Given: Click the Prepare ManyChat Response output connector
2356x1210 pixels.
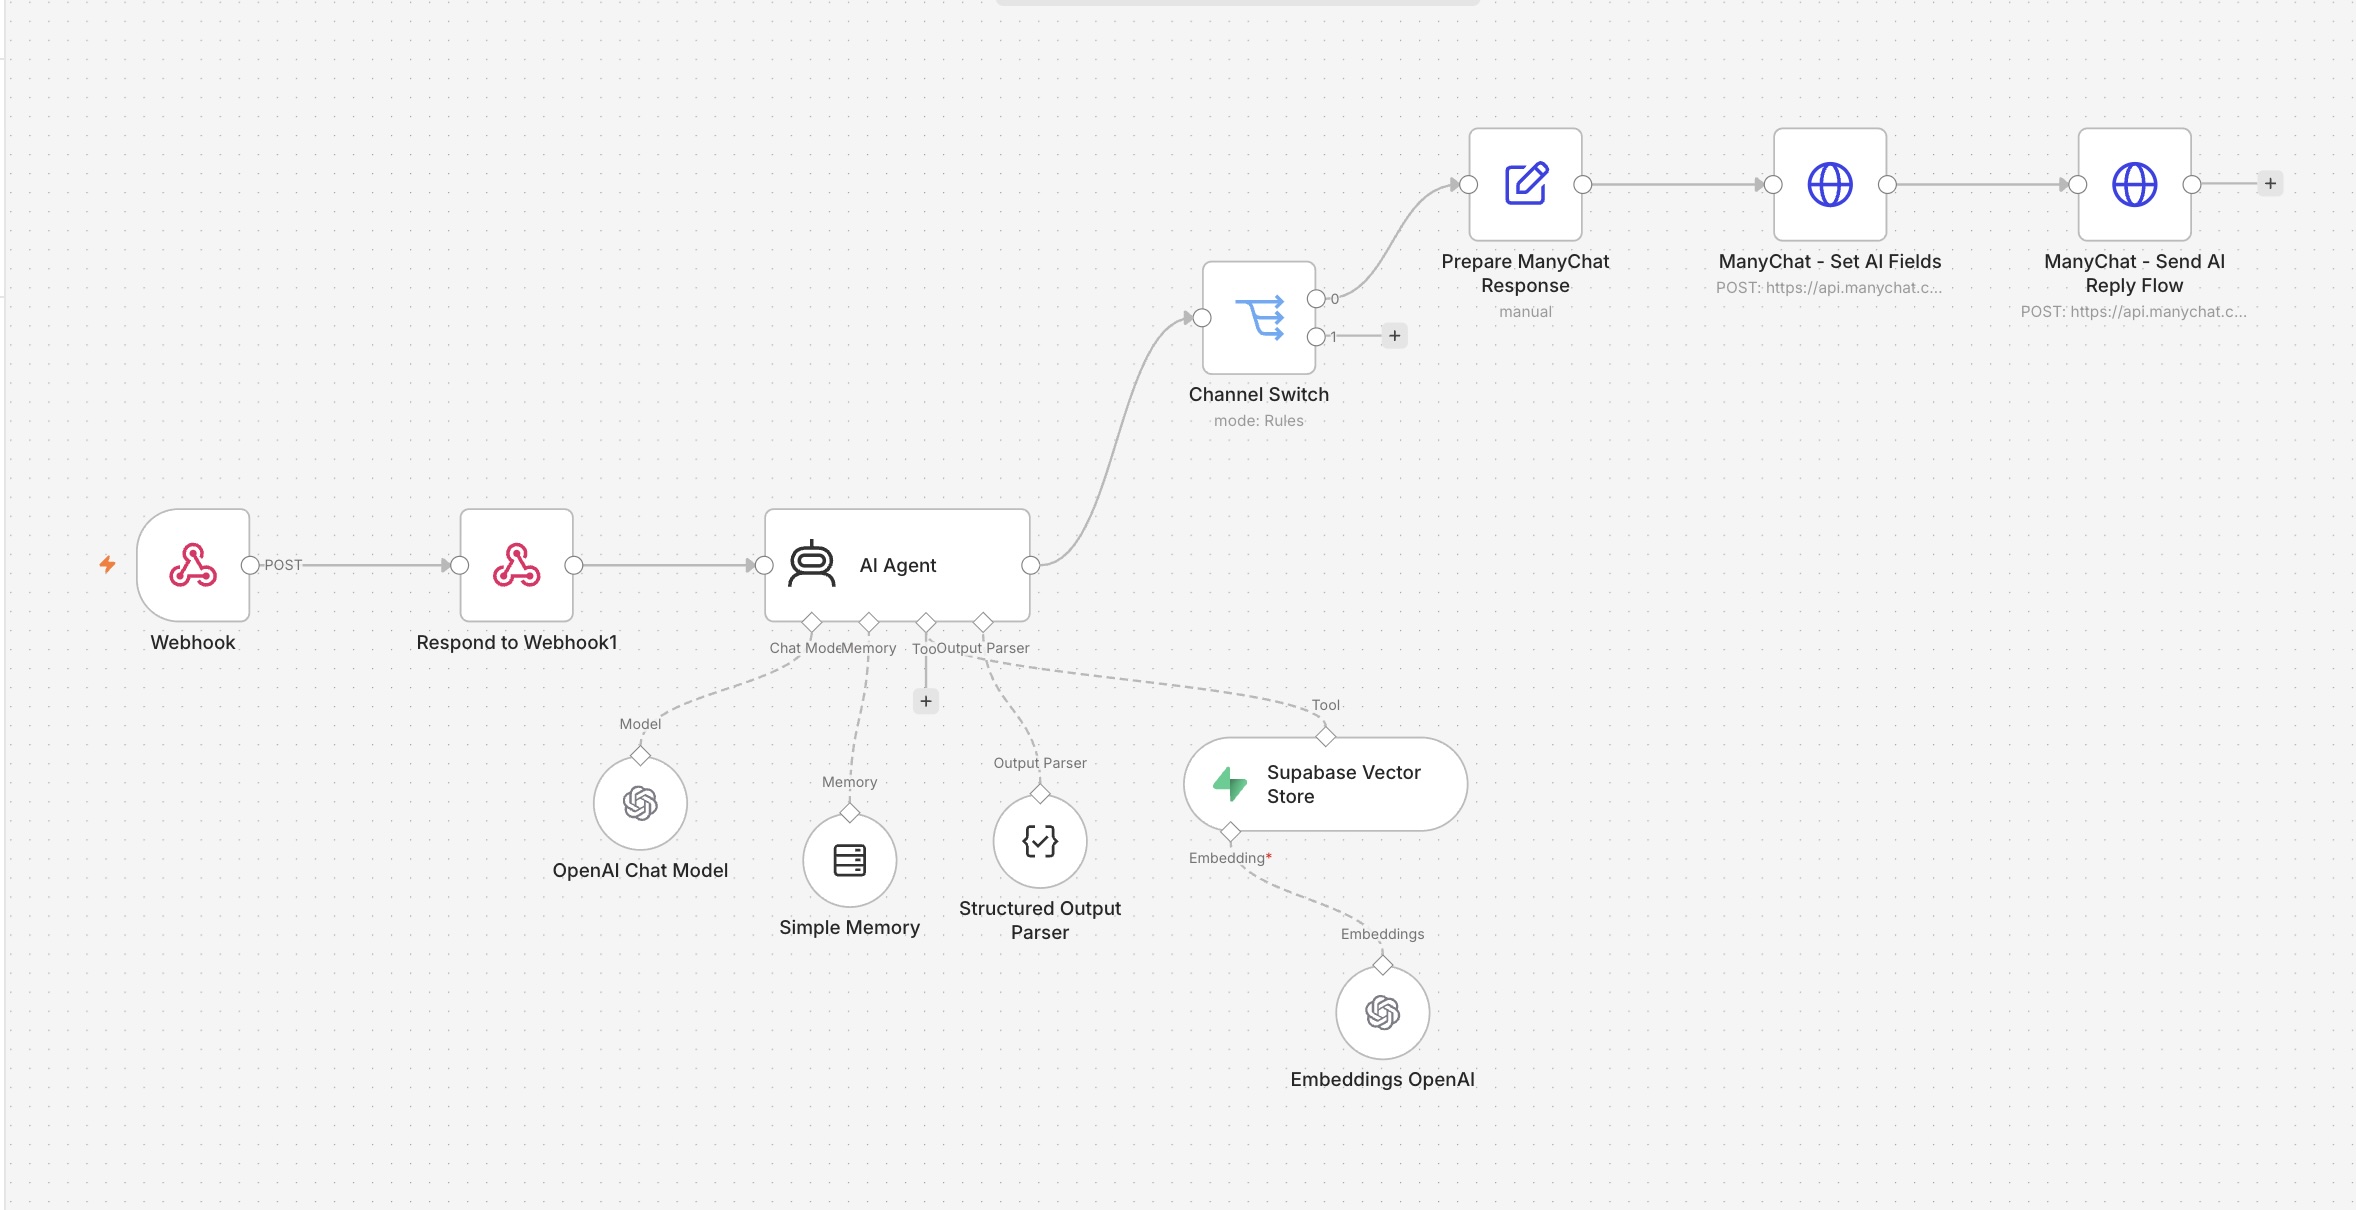Looking at the screenshot, I should tap(1583, 184).
